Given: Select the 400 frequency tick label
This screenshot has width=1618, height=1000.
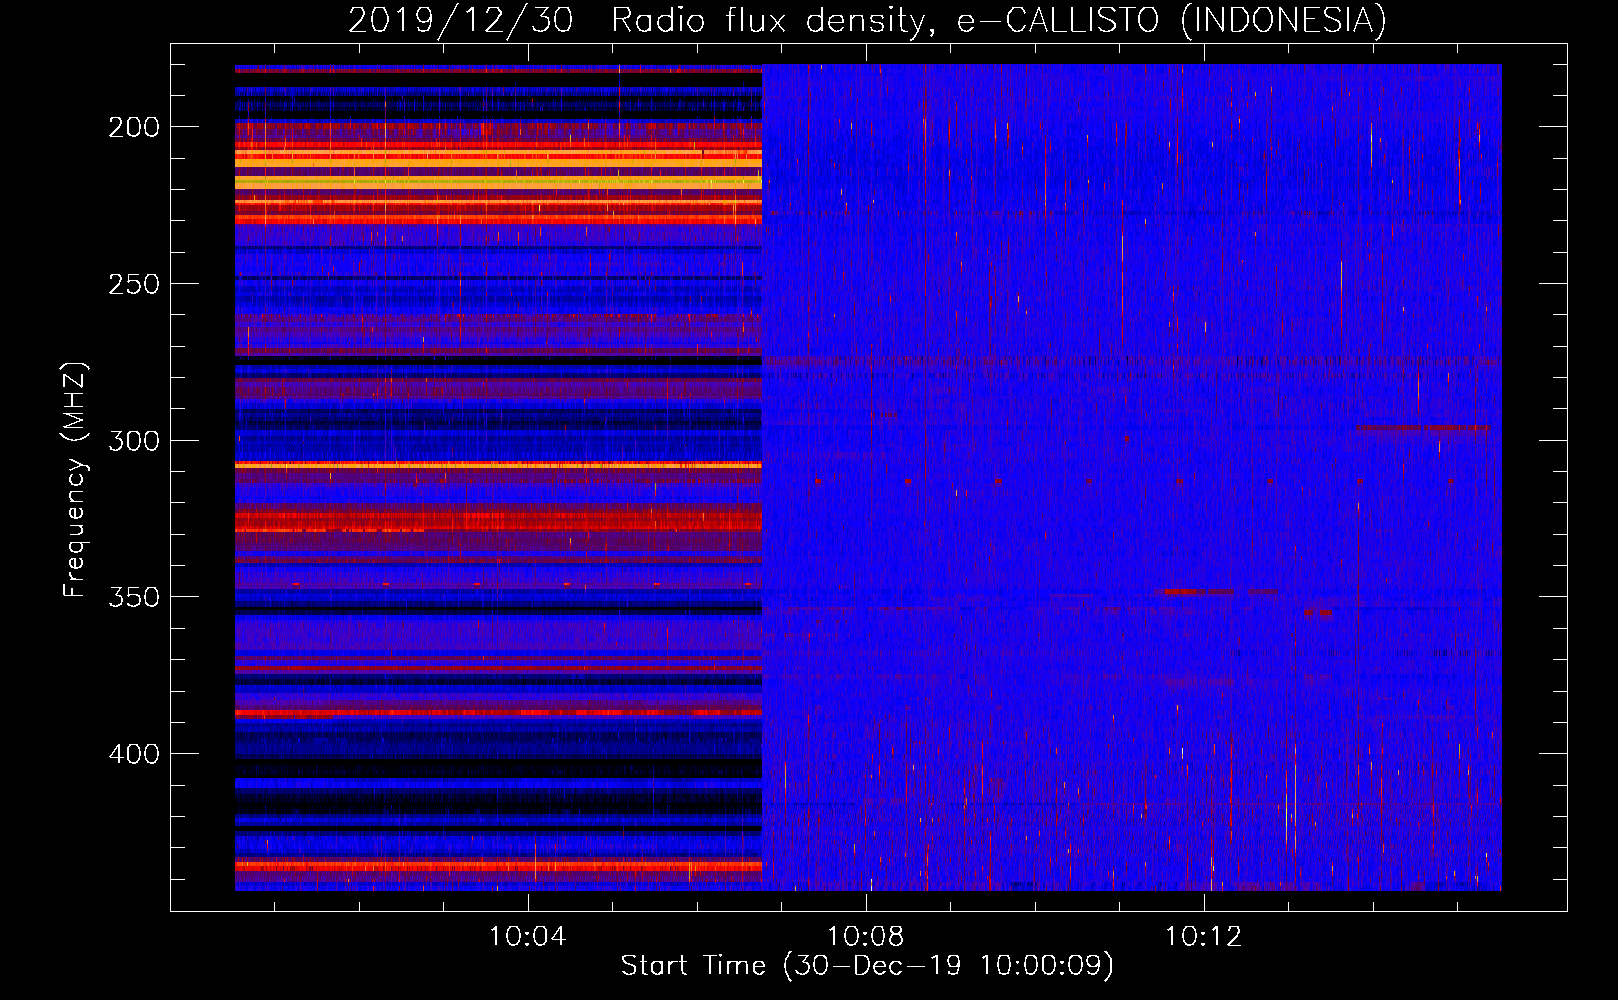Looking at the screenshot, I should pos(134,754).
